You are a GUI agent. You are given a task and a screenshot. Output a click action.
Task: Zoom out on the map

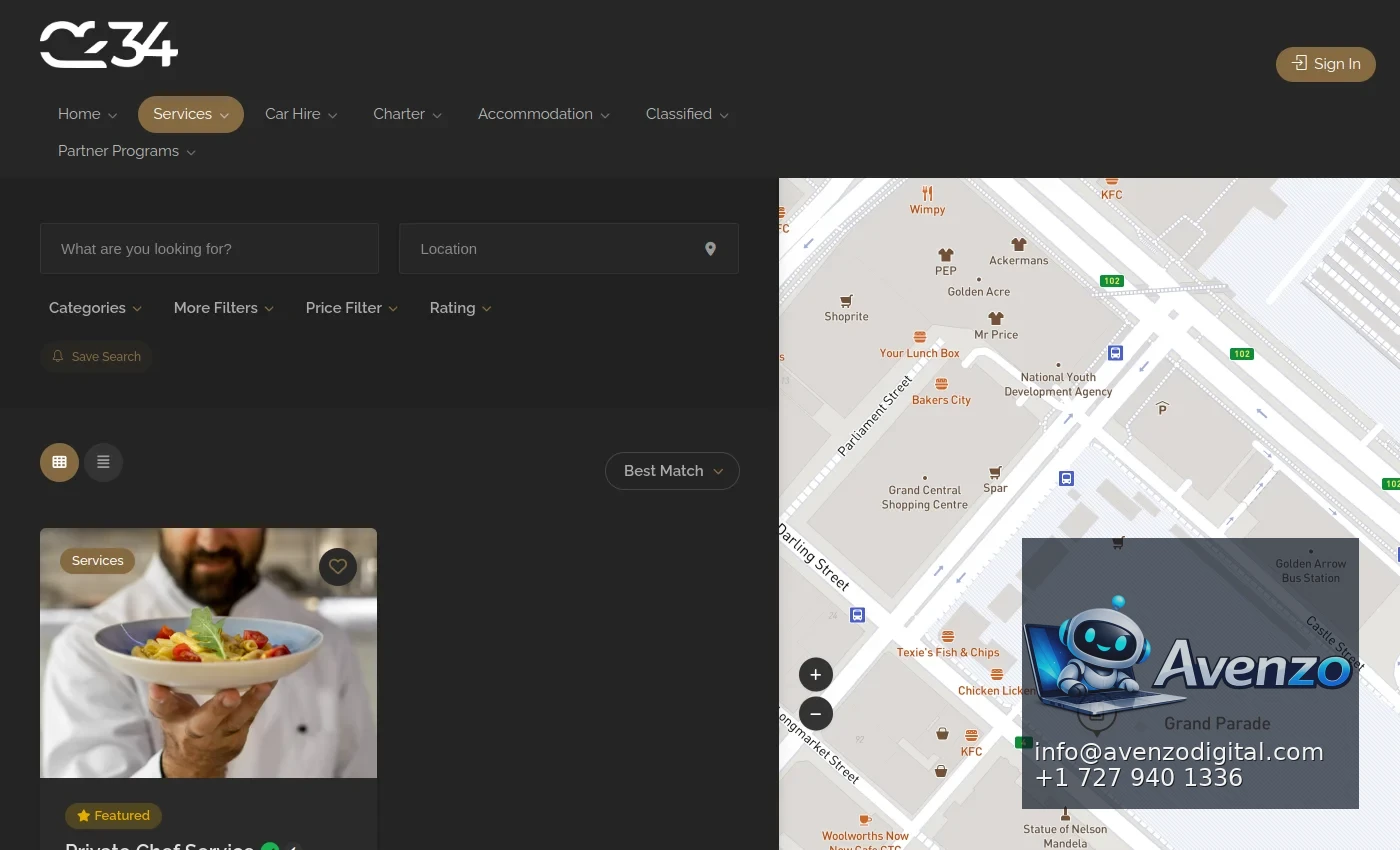click(816, 714)
